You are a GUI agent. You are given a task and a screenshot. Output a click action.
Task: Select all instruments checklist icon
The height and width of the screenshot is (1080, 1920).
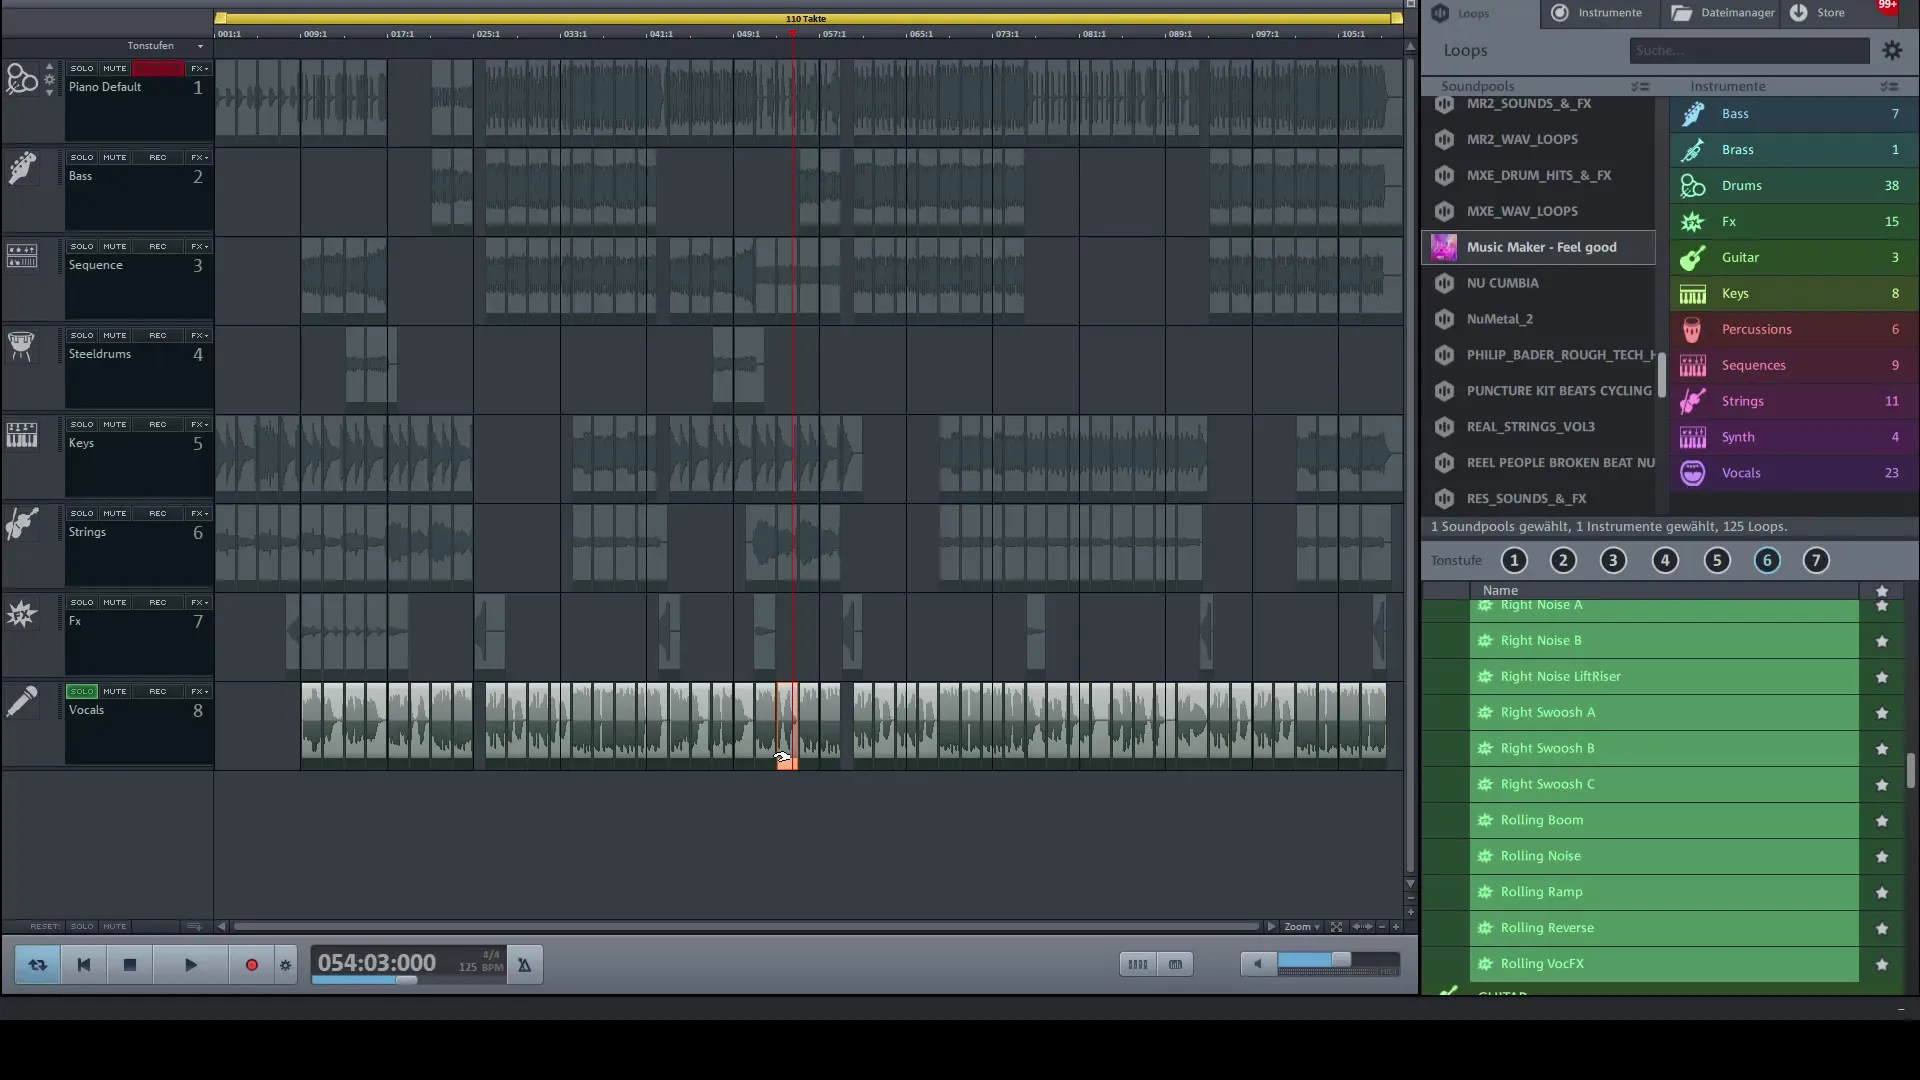(1889, 86)
